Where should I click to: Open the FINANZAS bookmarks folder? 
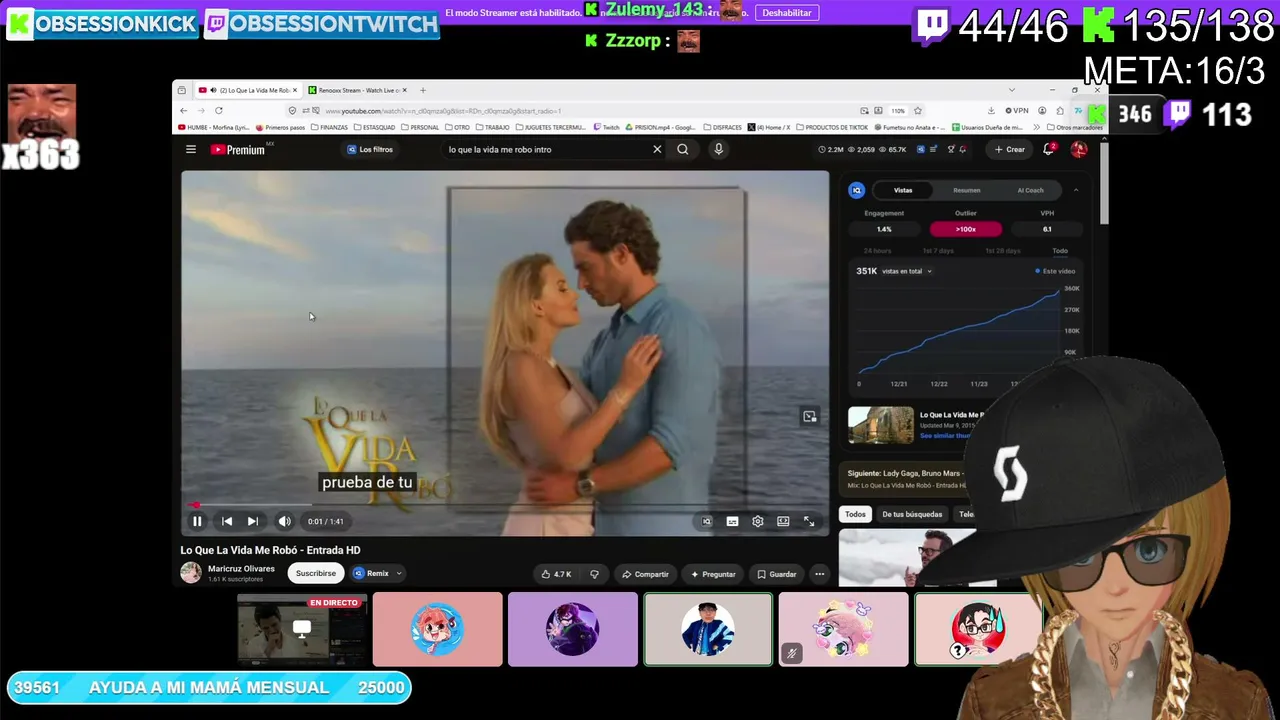tap(329, 128)
